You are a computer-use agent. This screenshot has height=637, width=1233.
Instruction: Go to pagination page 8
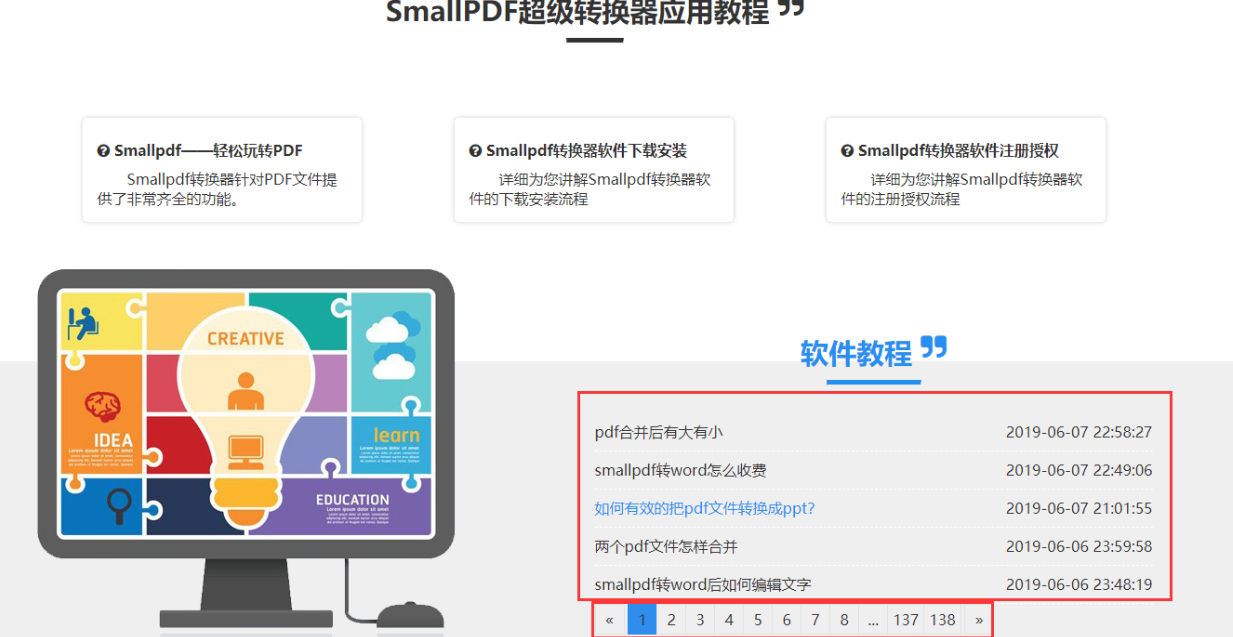(x=844, y=620)
